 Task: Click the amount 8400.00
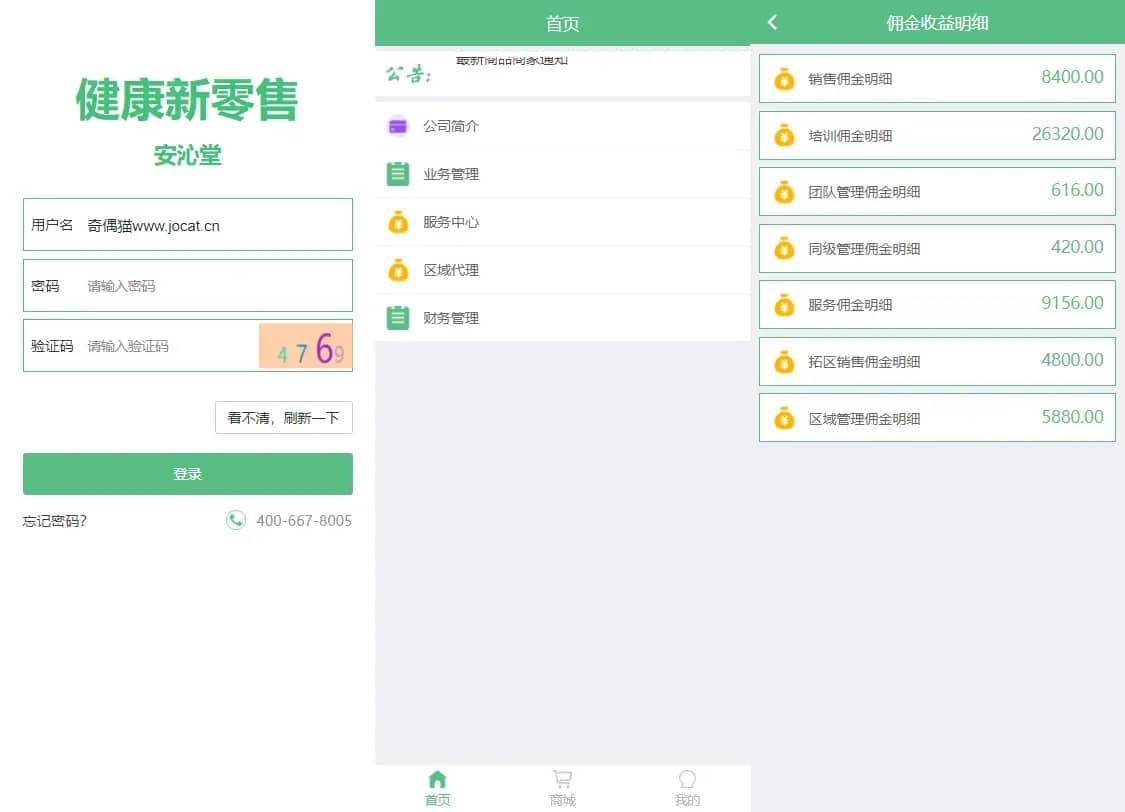(x=1073, y=77)
